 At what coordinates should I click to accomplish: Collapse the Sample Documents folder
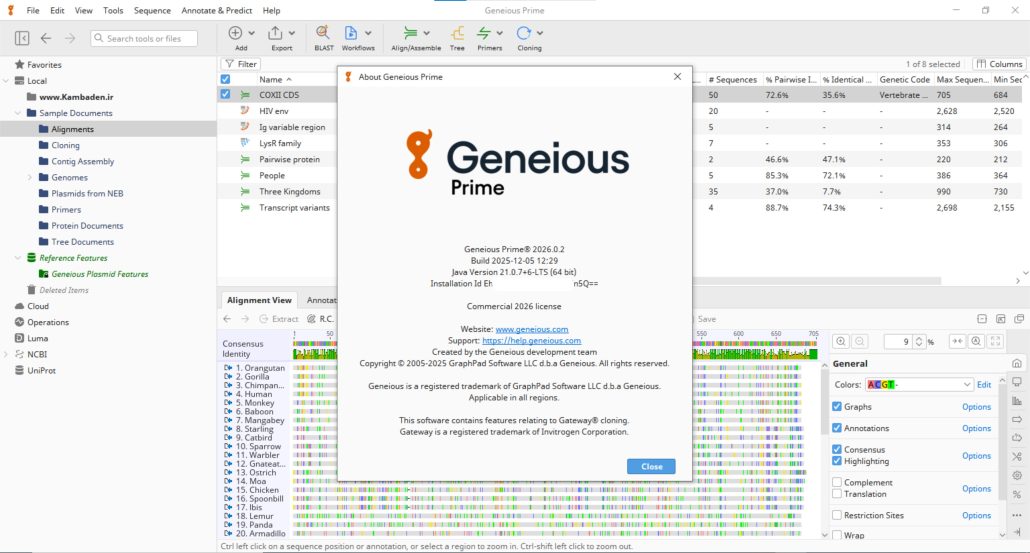point(18,113)
